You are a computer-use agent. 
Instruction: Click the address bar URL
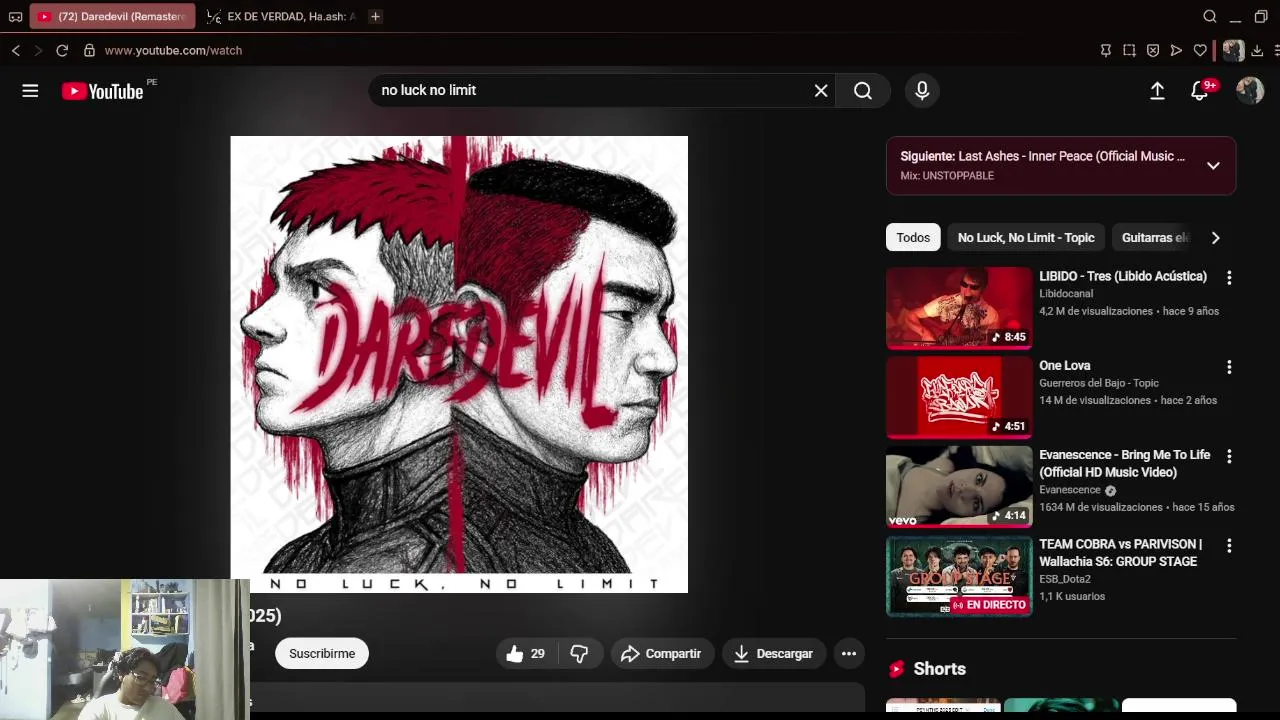[173, 50]
